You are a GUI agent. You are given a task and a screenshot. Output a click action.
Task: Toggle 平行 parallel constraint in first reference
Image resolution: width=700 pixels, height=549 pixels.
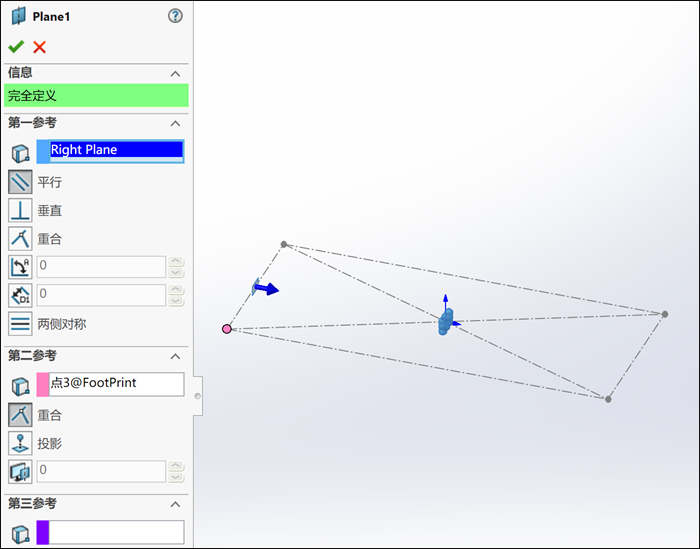(x=20, y=182)
